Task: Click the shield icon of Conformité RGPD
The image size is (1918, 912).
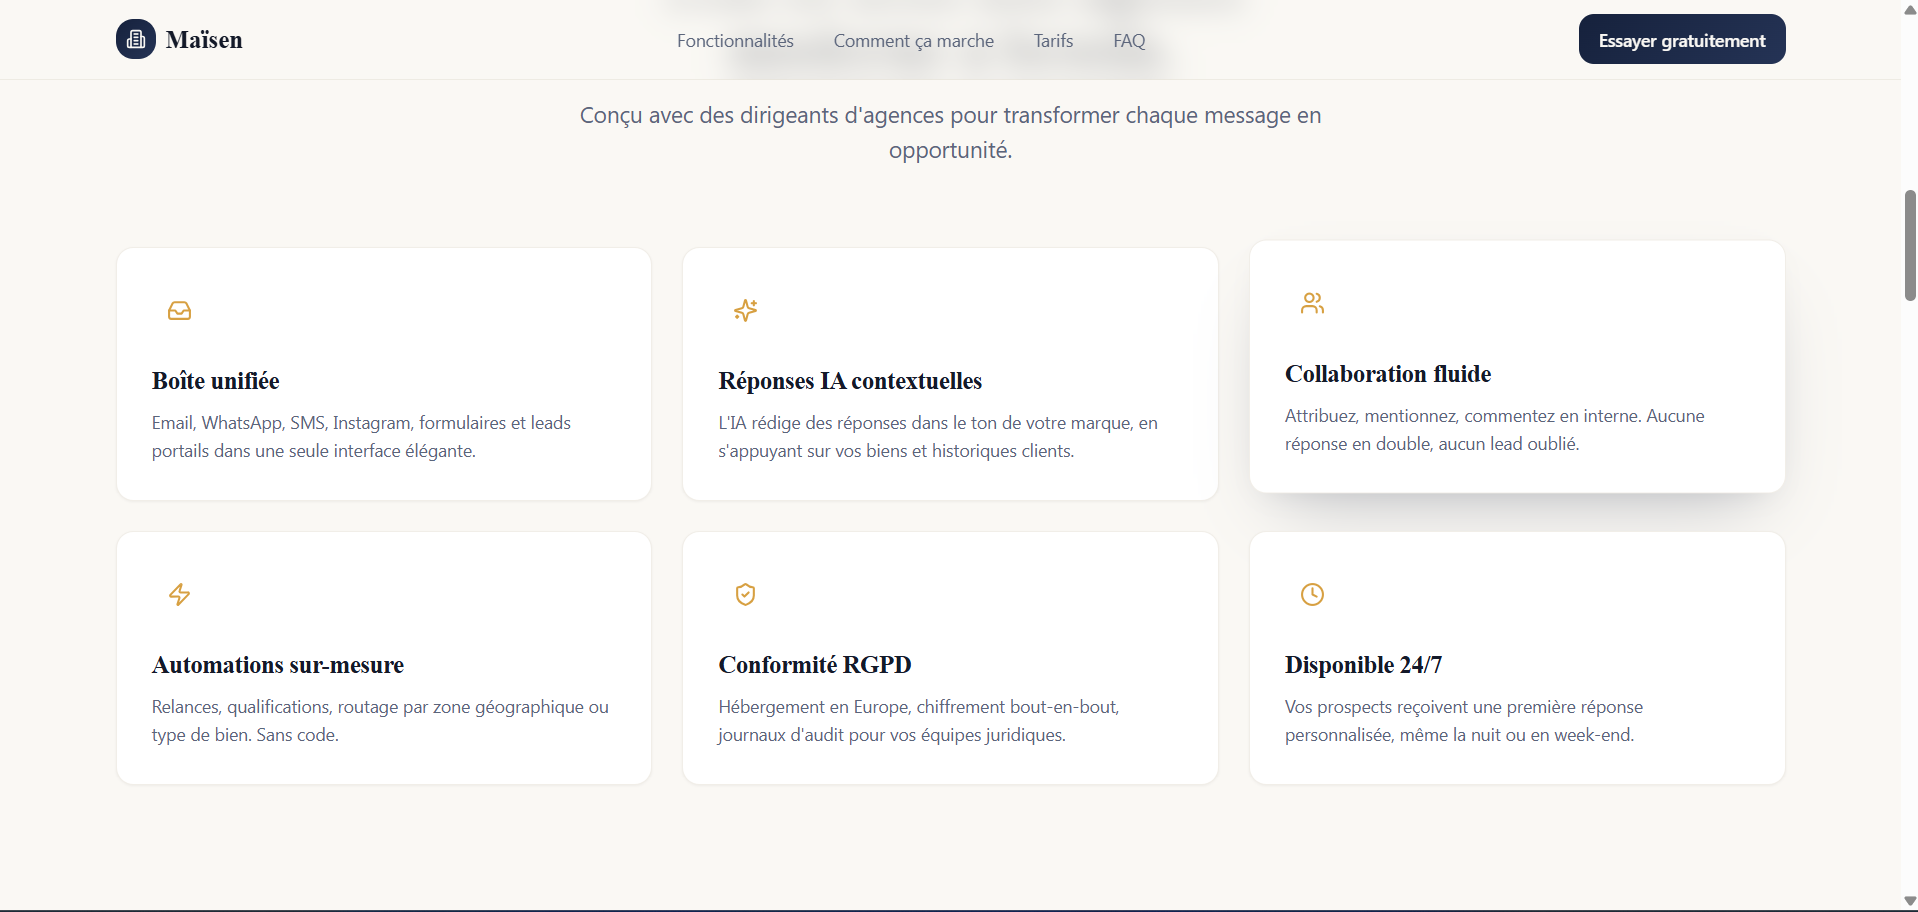Action: (x=746, y=595)
